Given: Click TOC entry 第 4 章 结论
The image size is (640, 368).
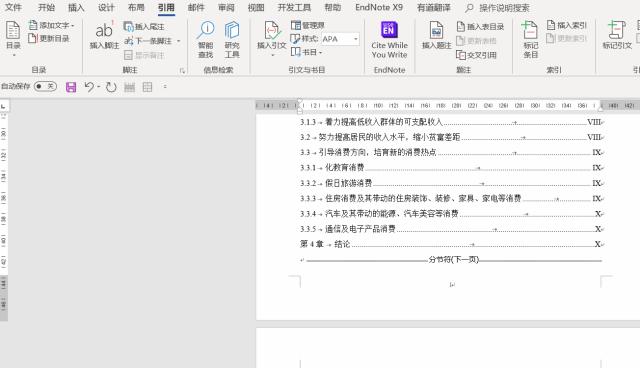Looking at the screenshot, I should click(451, 244).
